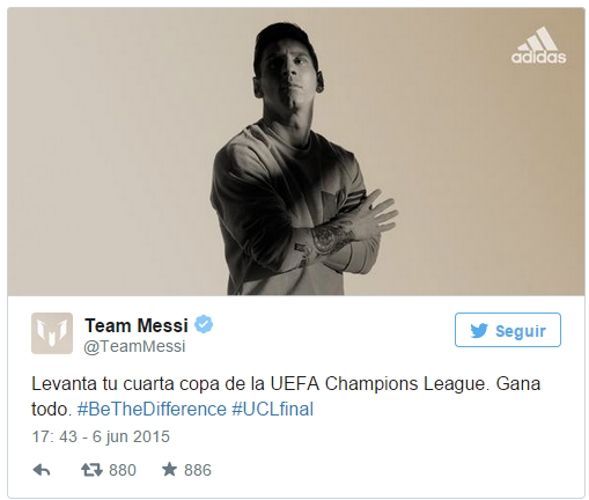Open the Team Messi avatar logo
589x500 pixels.
tap(52, 333)
